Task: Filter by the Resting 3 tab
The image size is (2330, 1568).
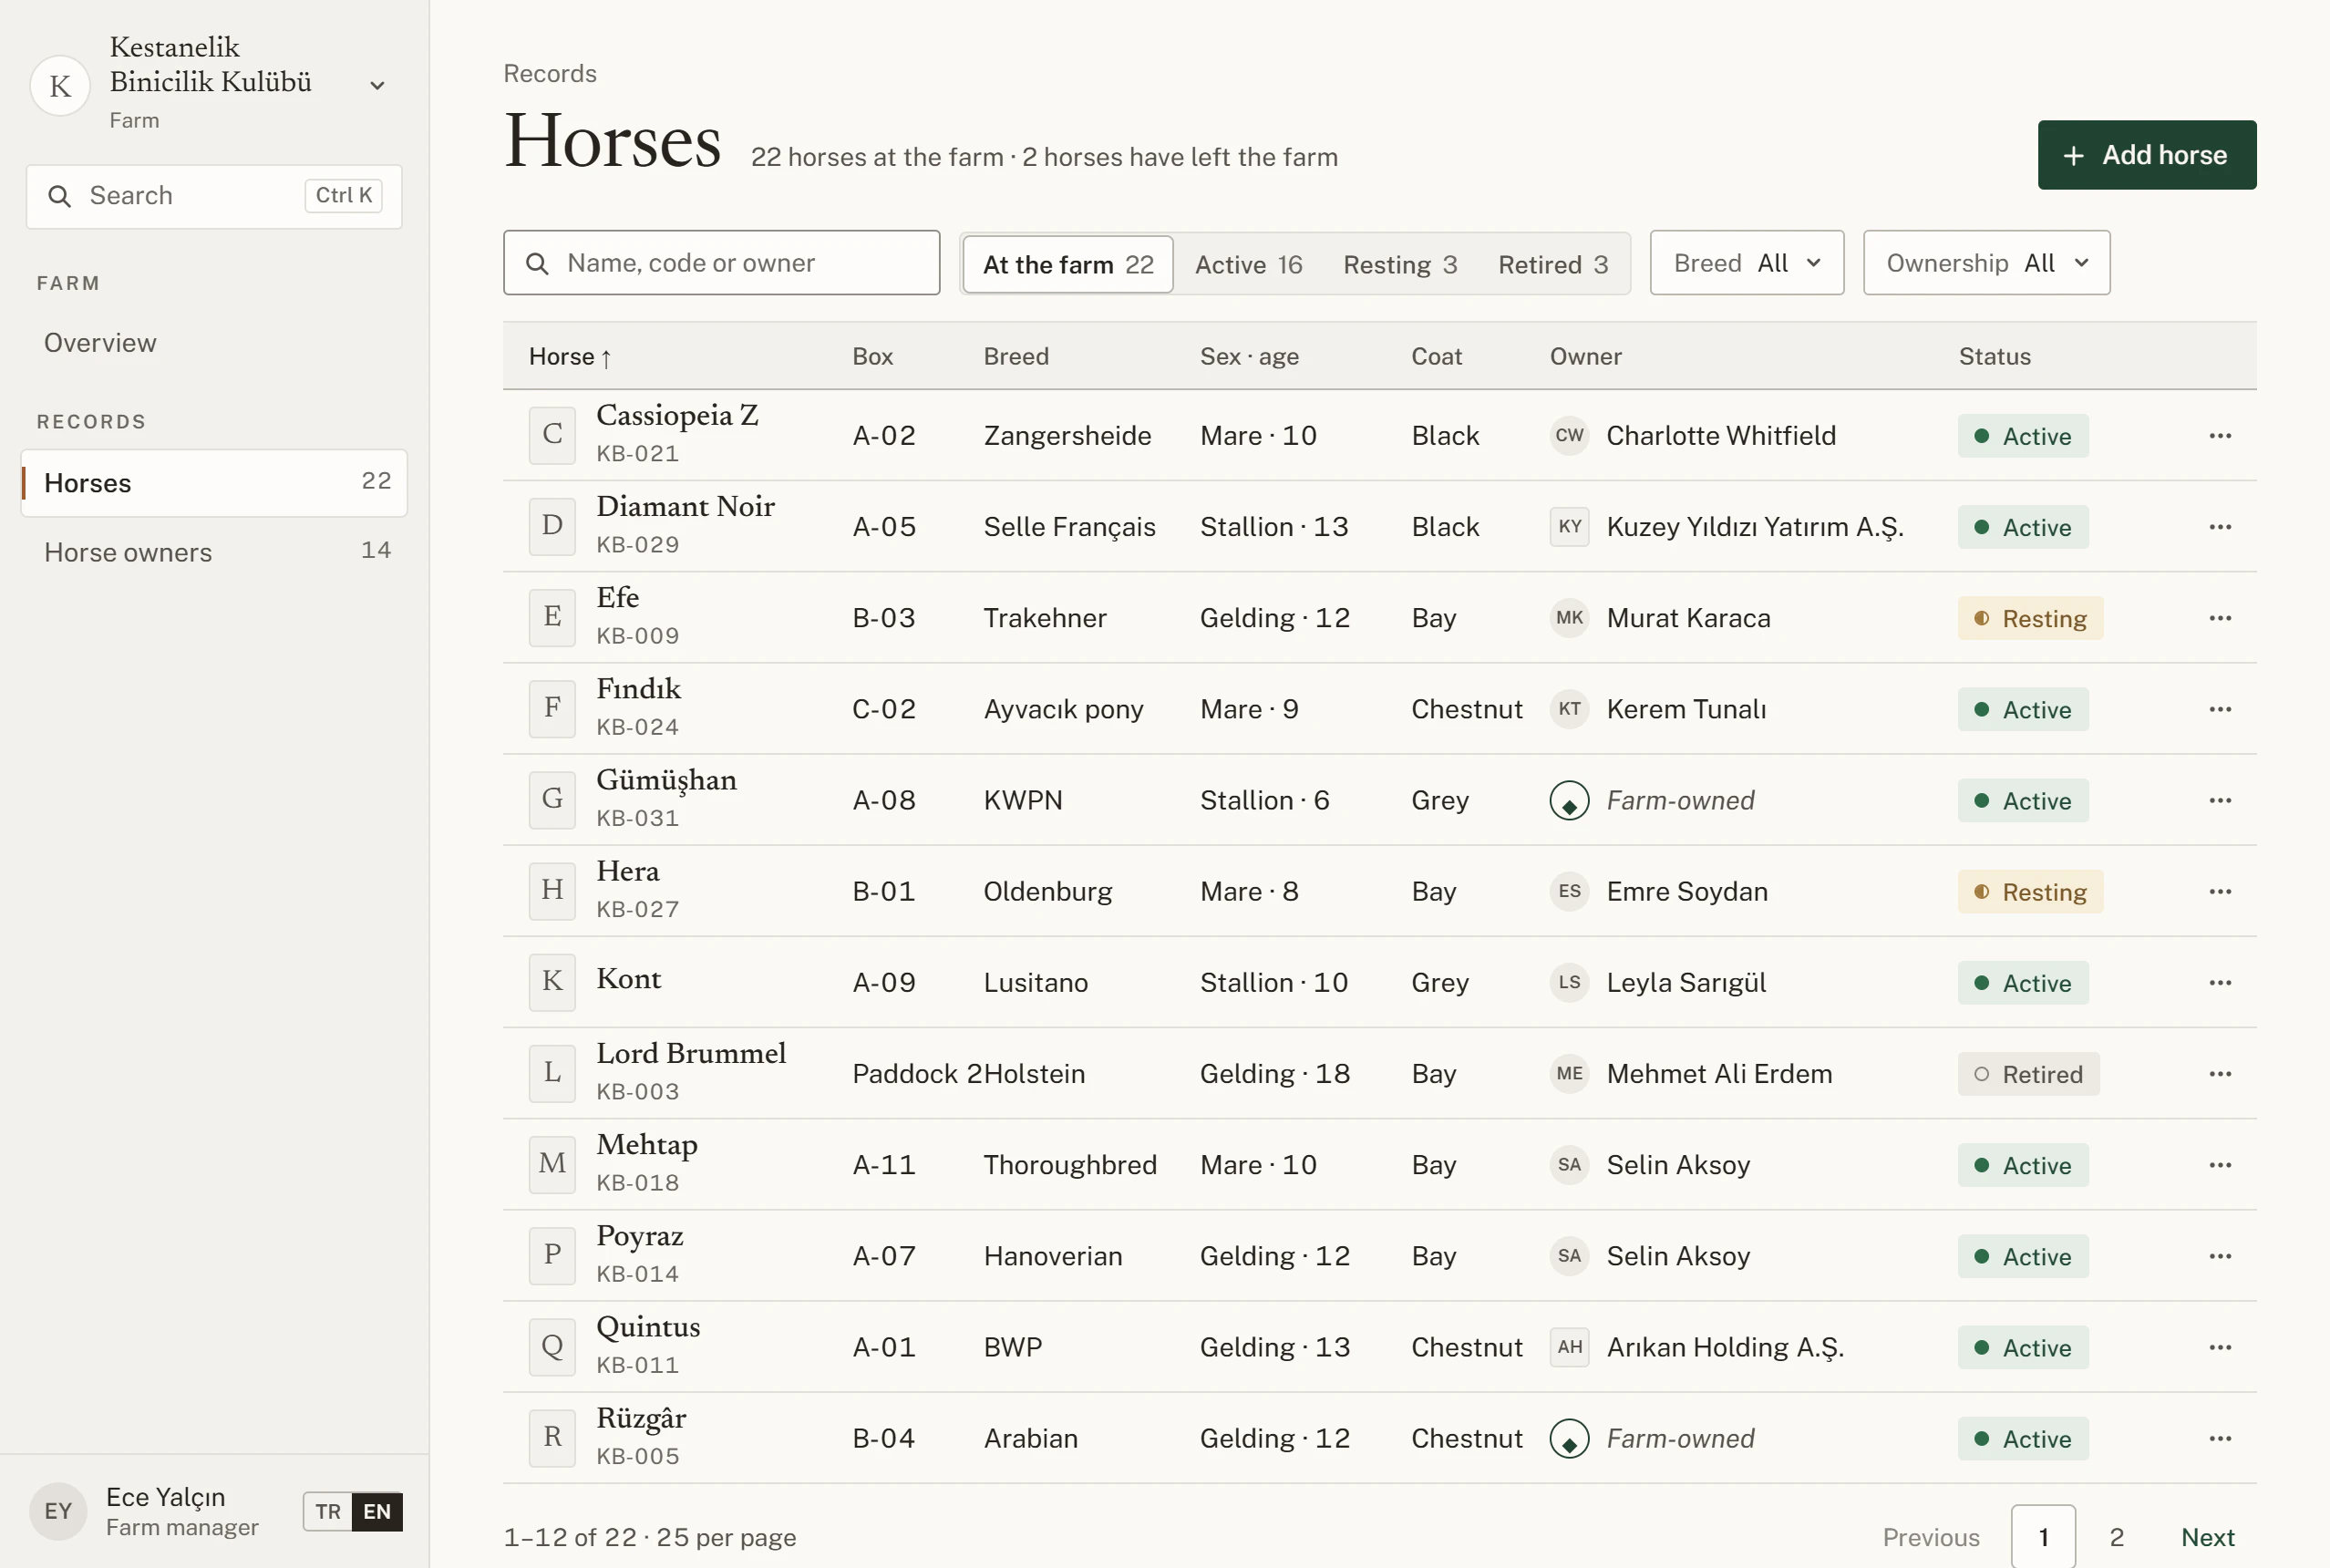Action: tap(1400, 264)
